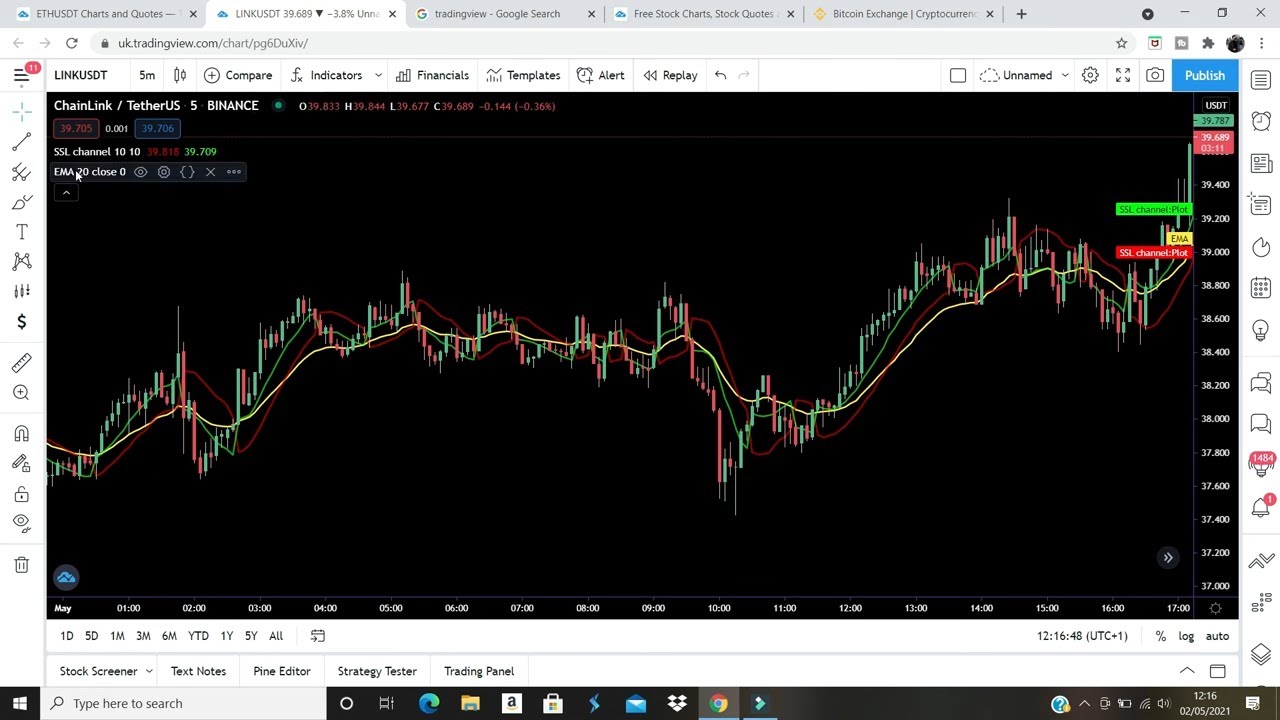Image resolution: width=1280 pixels, height=720 pixels.
Task: Click the Compare symbol button
Action: pos(238,75)
